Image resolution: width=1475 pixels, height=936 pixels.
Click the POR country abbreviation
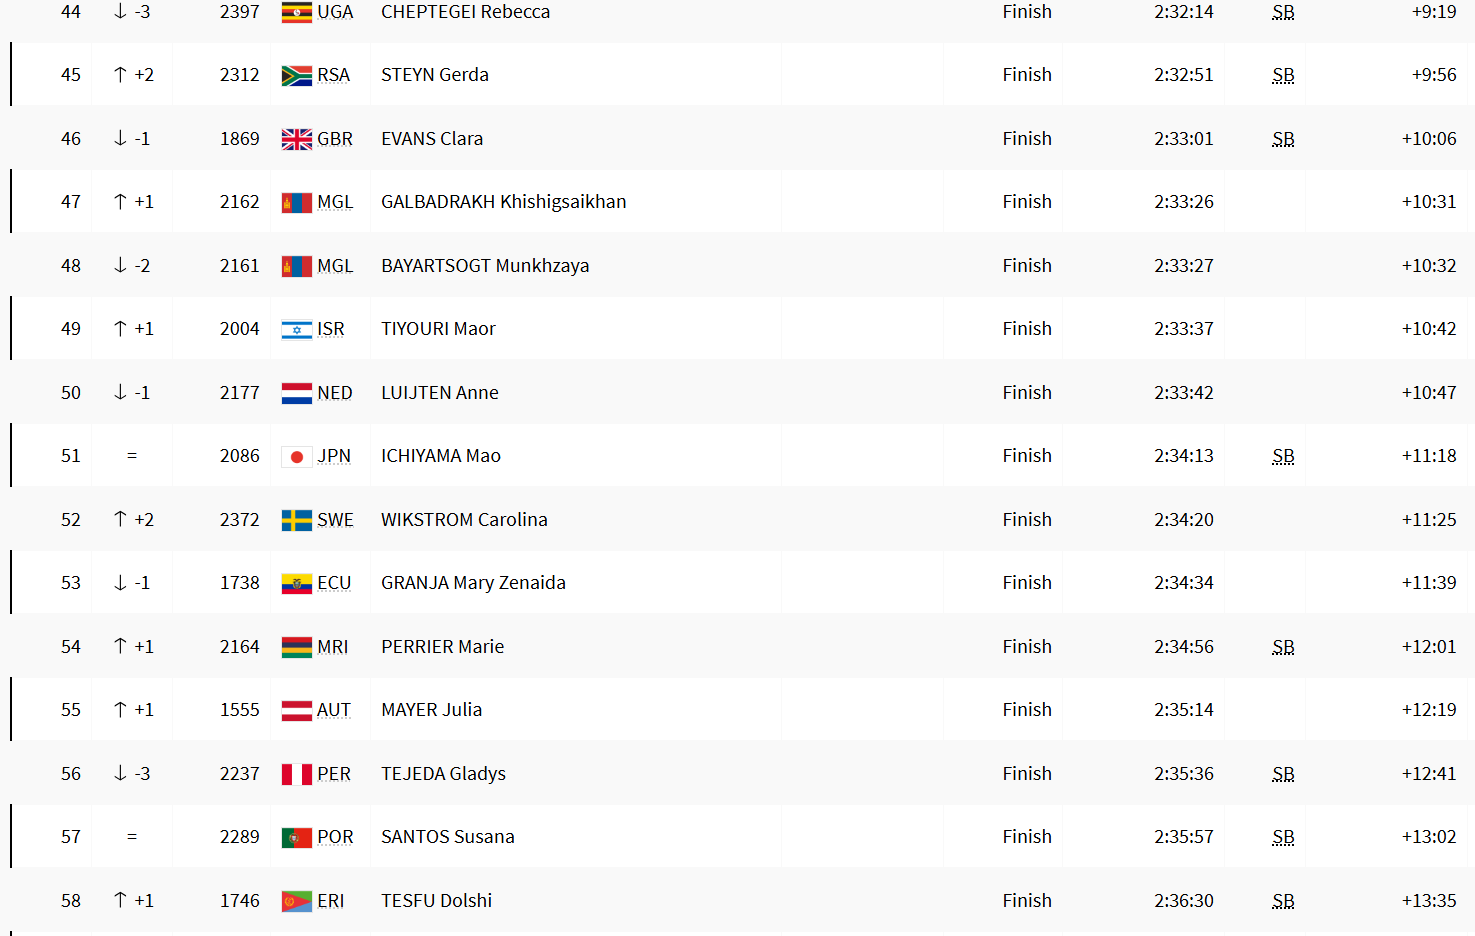(x=335, y=837)
